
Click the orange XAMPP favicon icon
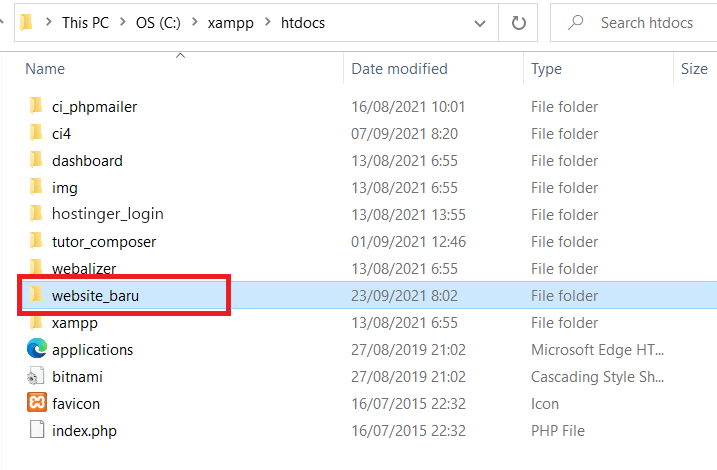(36, 404)
